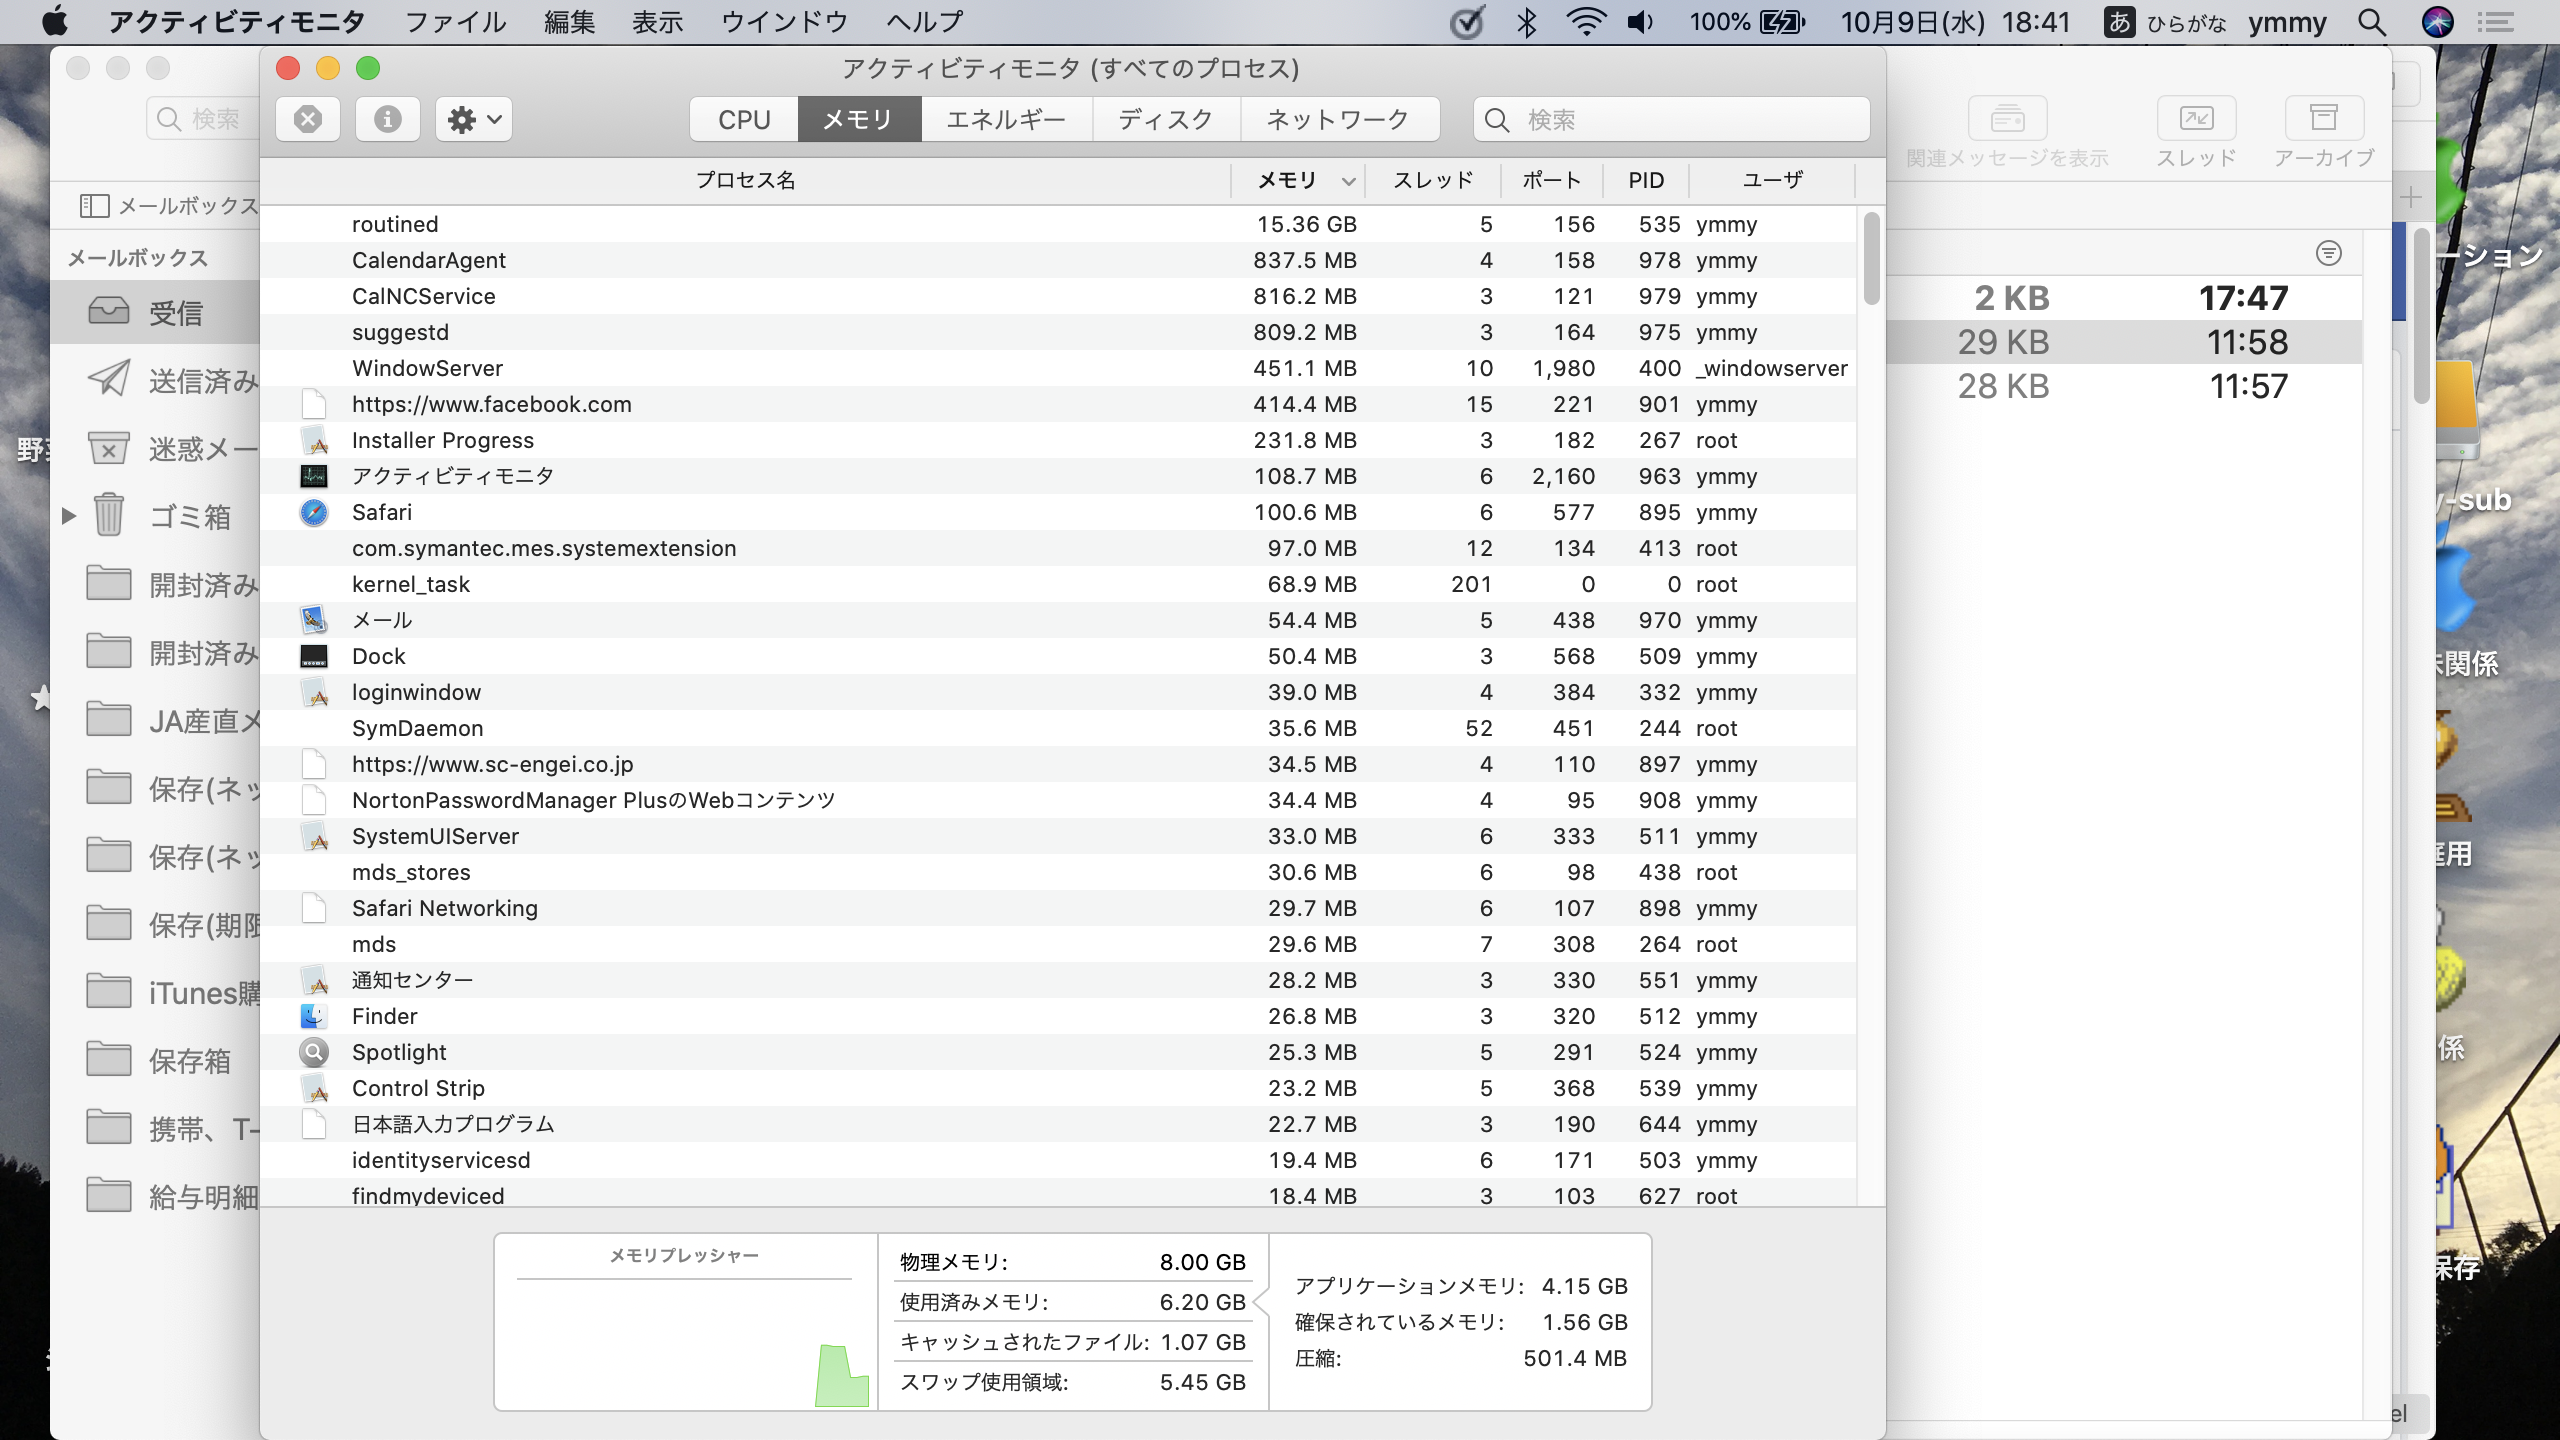Open process info with the inspect icon
This screenshot has width=2560, height=1440.
point(387,120)
